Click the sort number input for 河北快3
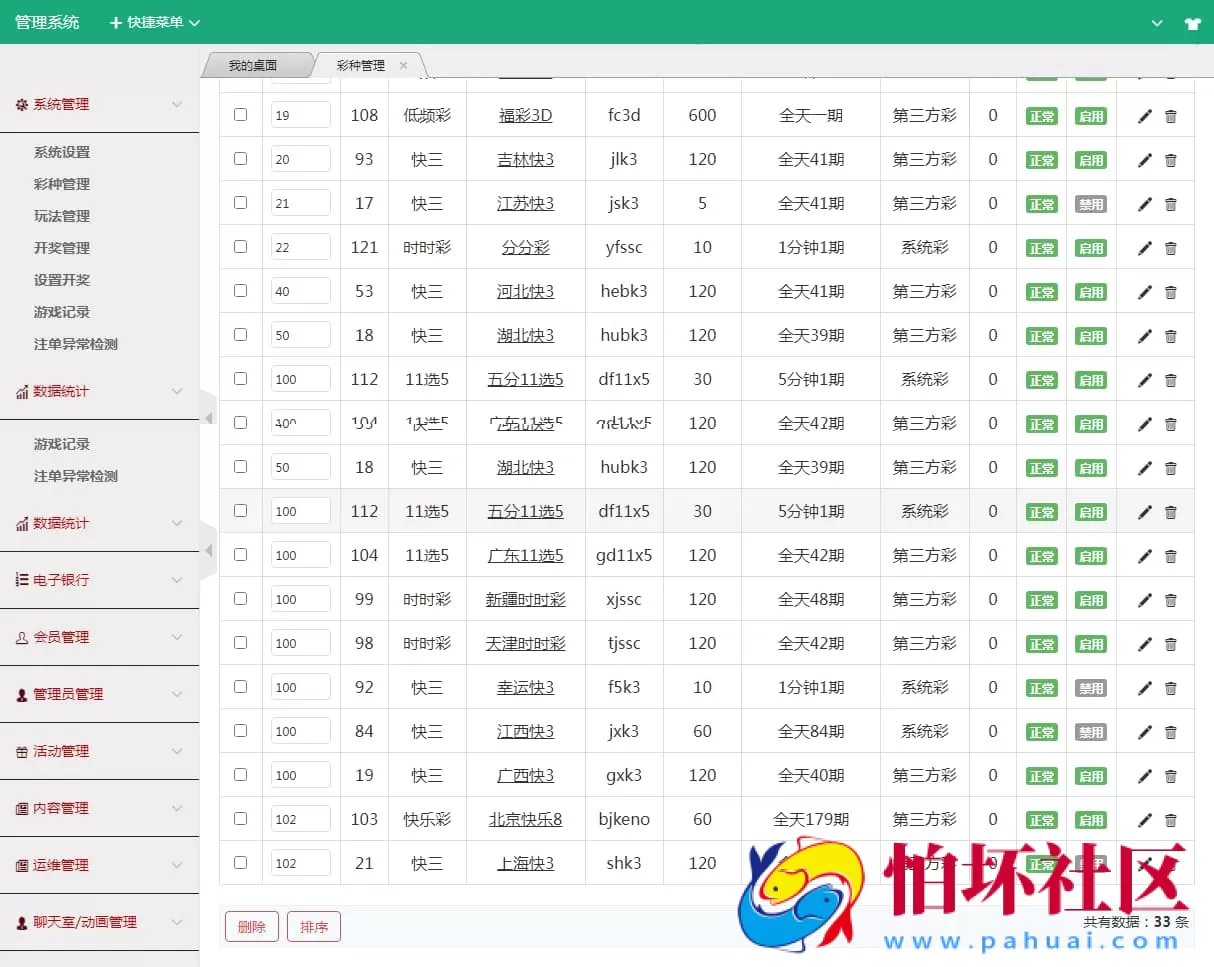1214x967 pixels. [x=300, y=291]
